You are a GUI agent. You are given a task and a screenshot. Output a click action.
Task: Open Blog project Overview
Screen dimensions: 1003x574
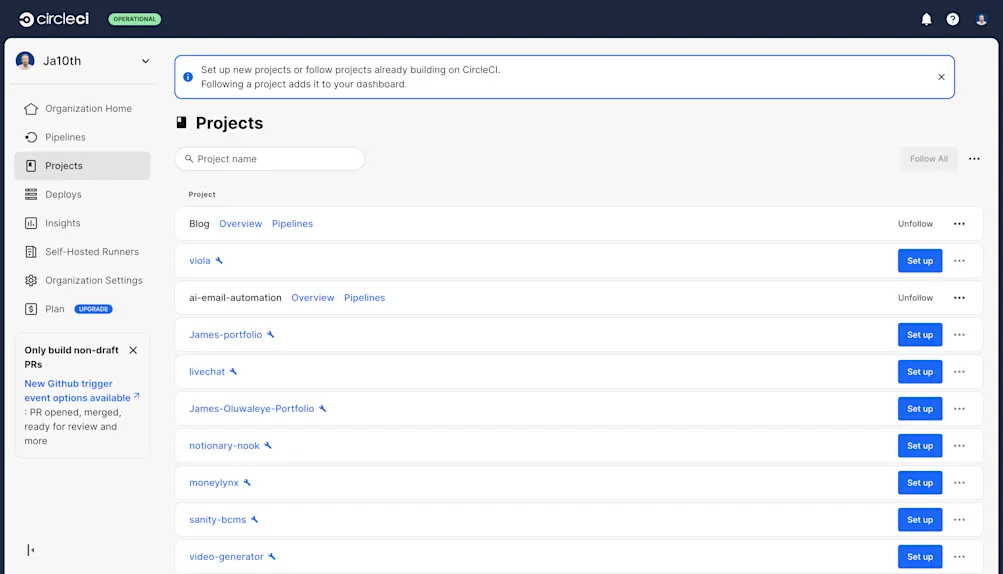coord(241,224)
